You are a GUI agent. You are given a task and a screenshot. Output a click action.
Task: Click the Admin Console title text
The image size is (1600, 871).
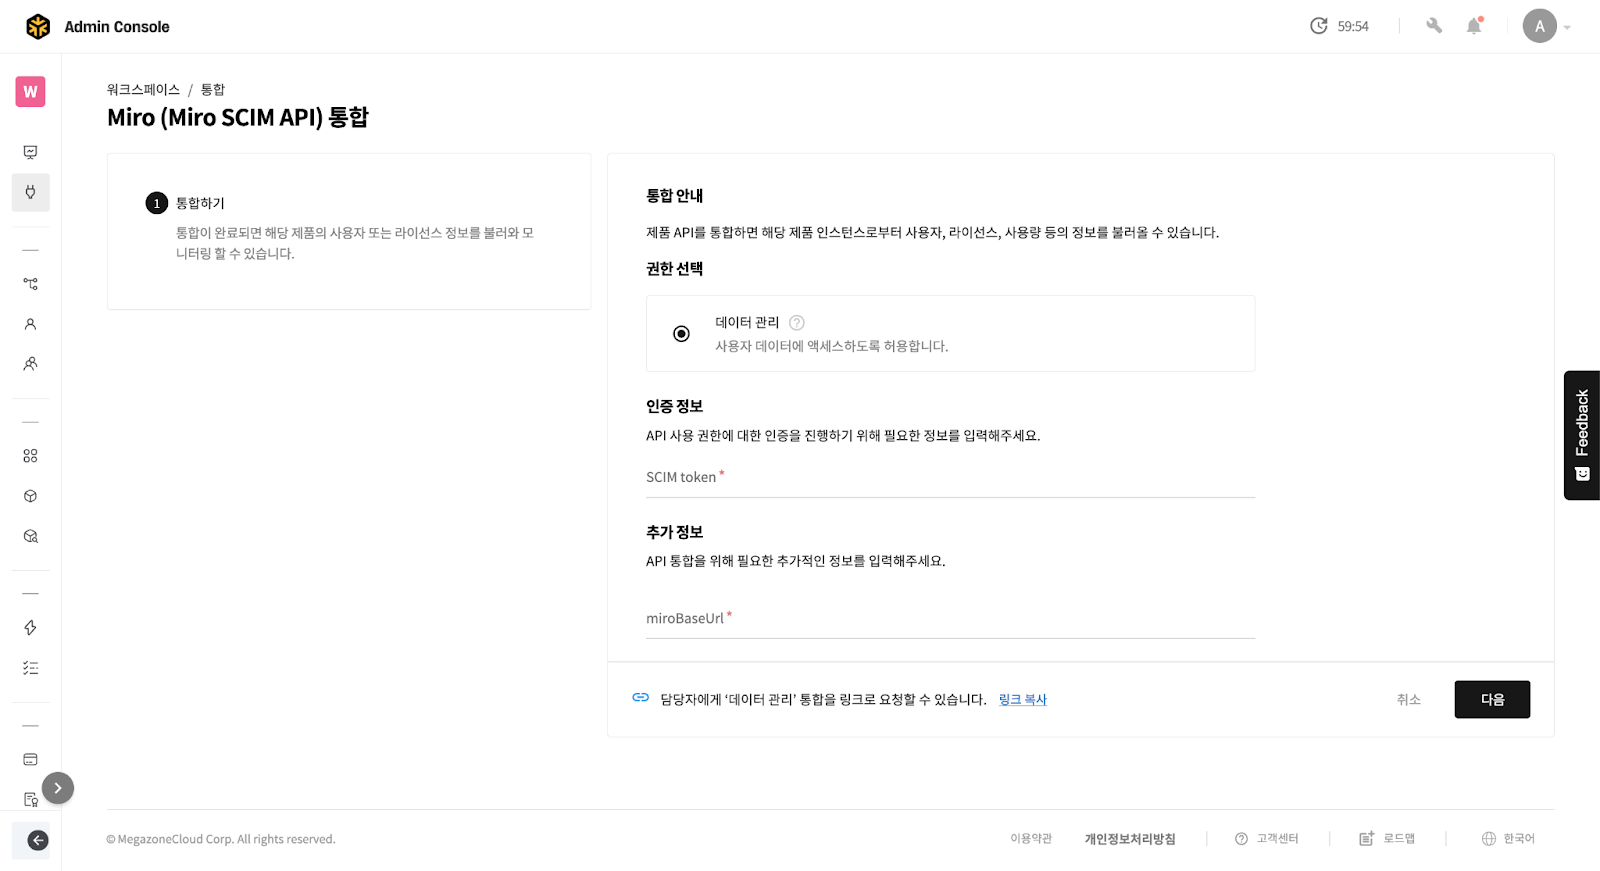pyautogui.click(x=117, y=27)
